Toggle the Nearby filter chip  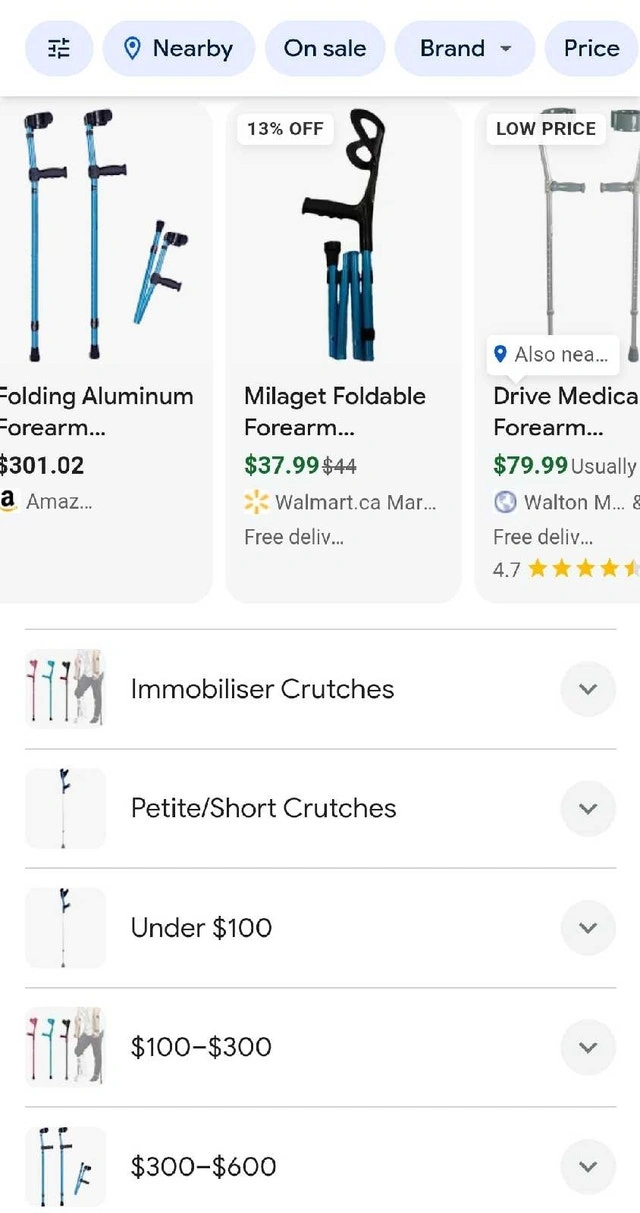(179, 48)
